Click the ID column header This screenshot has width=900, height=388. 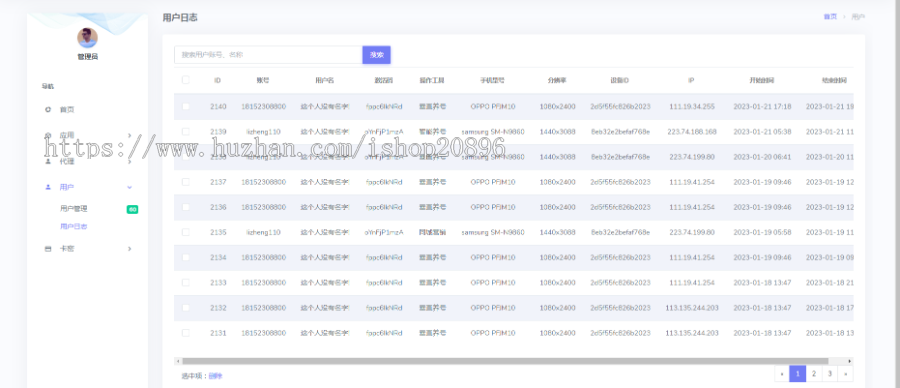(218, 80)
